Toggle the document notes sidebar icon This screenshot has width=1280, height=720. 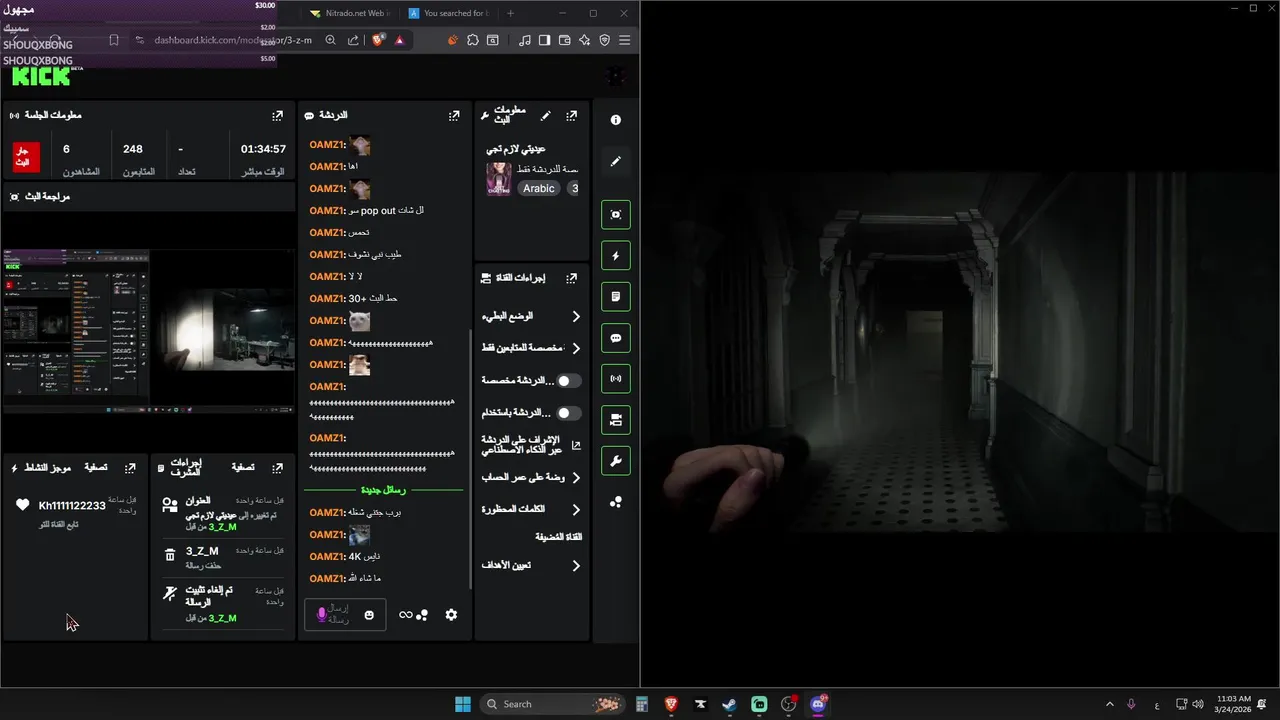click(616, 296)
